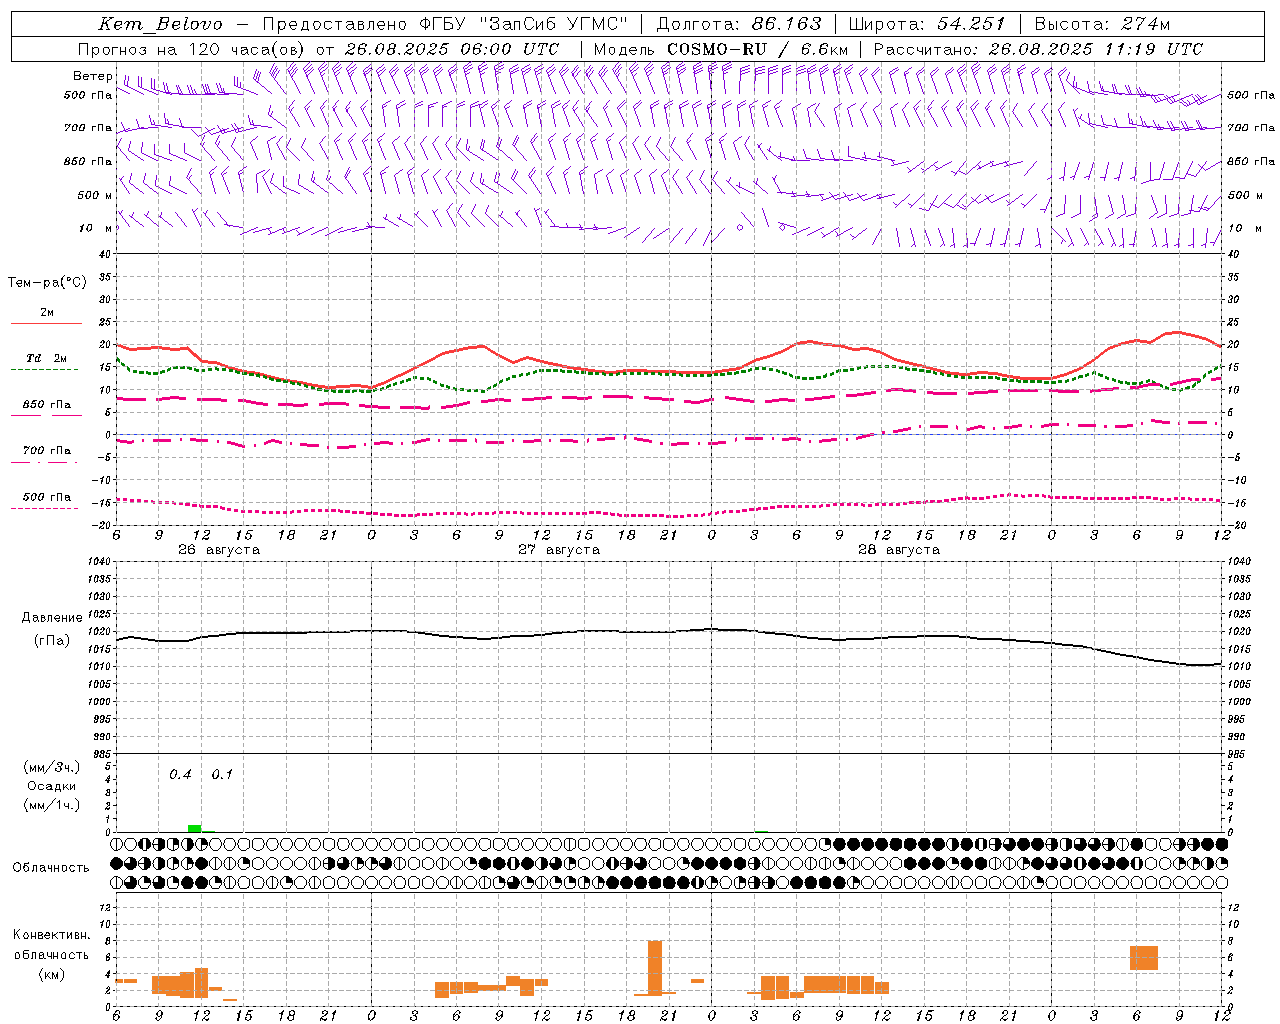Viewport: 1280px width, 1024px height.
Task: Select the 'Долгота: 86.163' header value
Action: [739, 24]
